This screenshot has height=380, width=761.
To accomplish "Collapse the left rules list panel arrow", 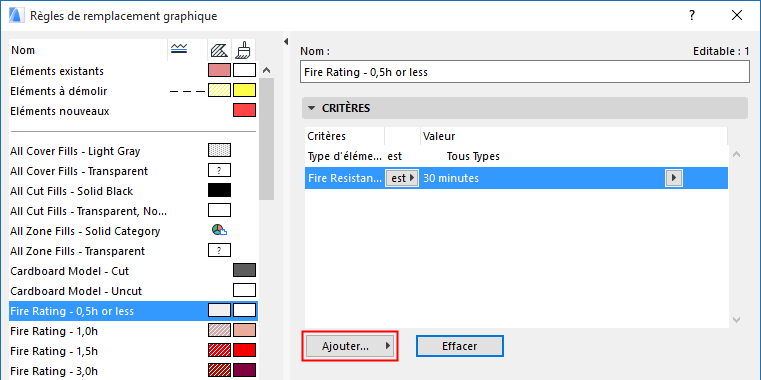I will [286, 42].
